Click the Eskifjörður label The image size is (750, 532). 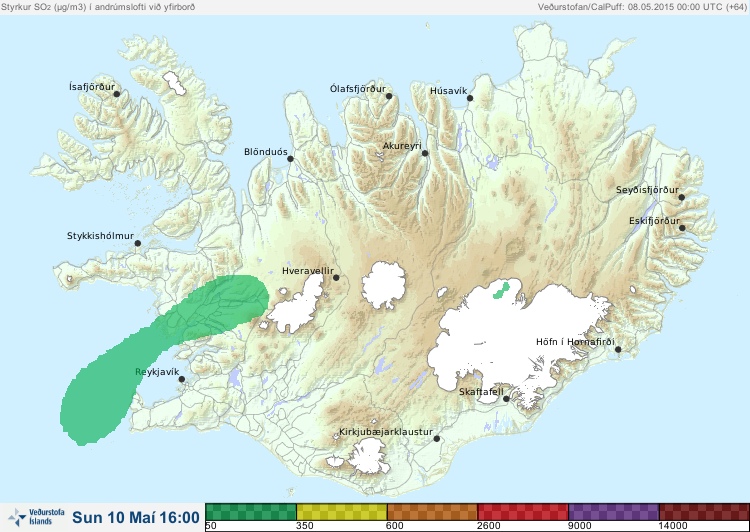[x=654, y=221]
